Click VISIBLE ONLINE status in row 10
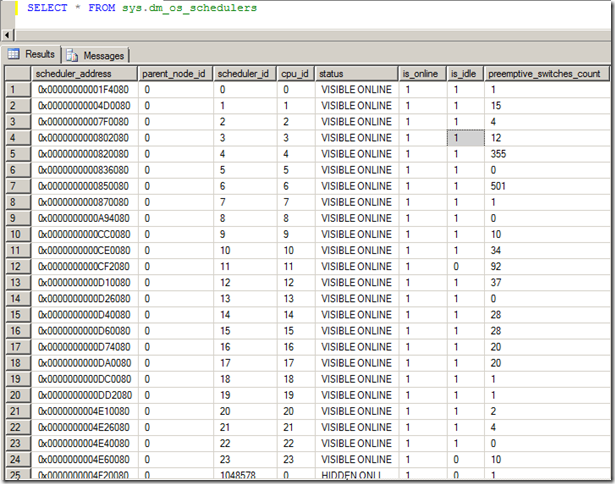 [357, 235]
